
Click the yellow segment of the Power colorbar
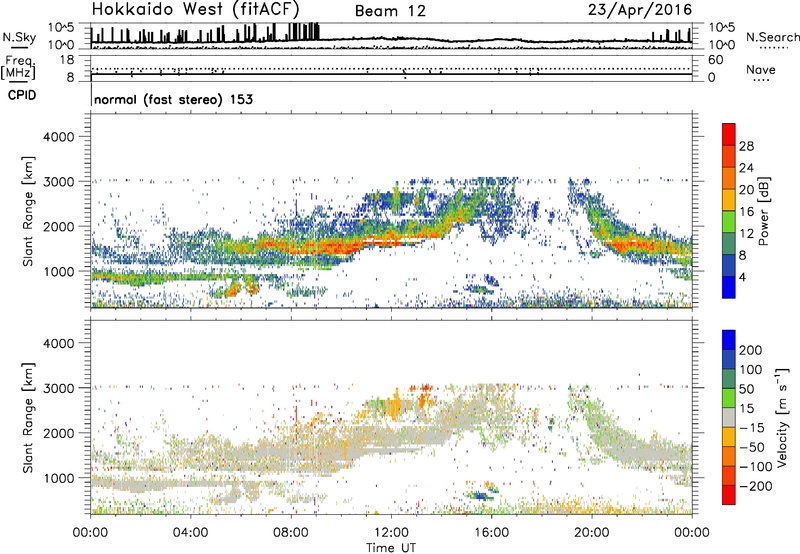729,199
